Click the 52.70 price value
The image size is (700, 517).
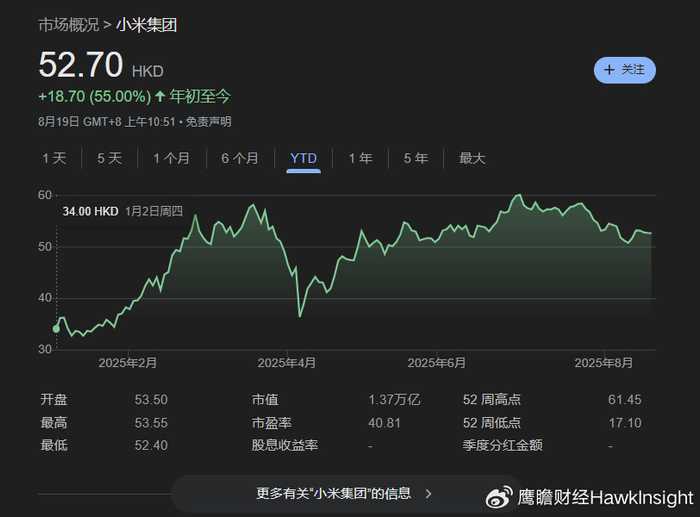click(x=81, y=65)
